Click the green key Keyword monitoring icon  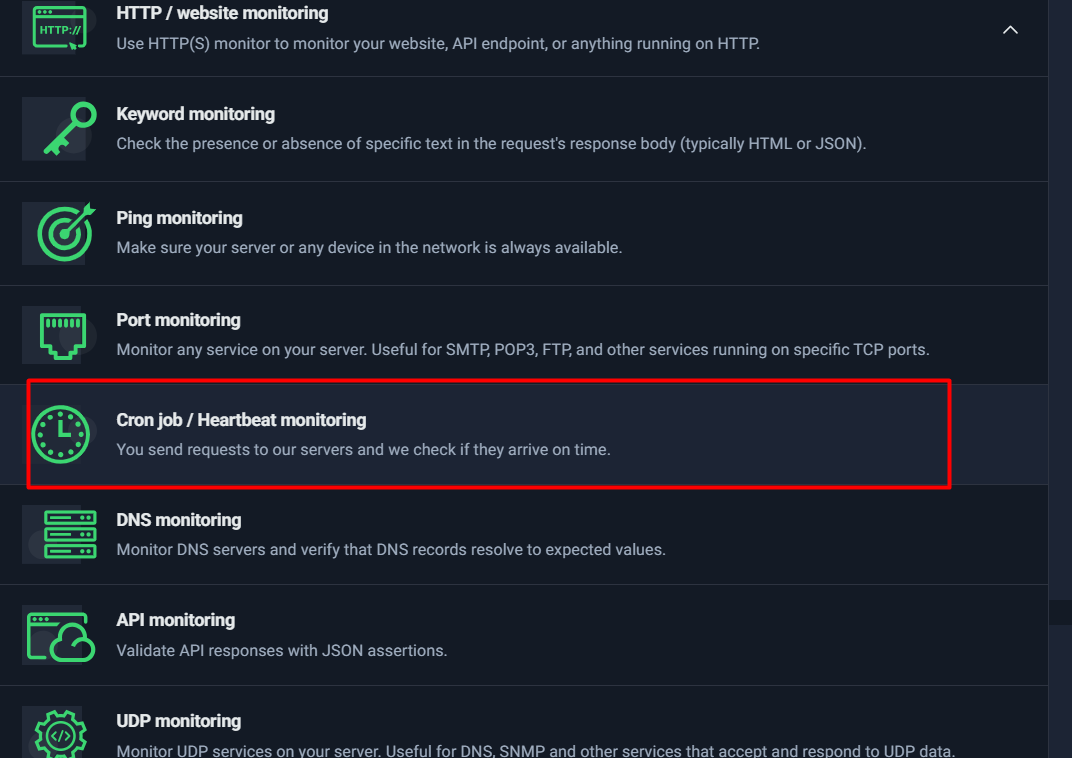(x=68, y=129)
